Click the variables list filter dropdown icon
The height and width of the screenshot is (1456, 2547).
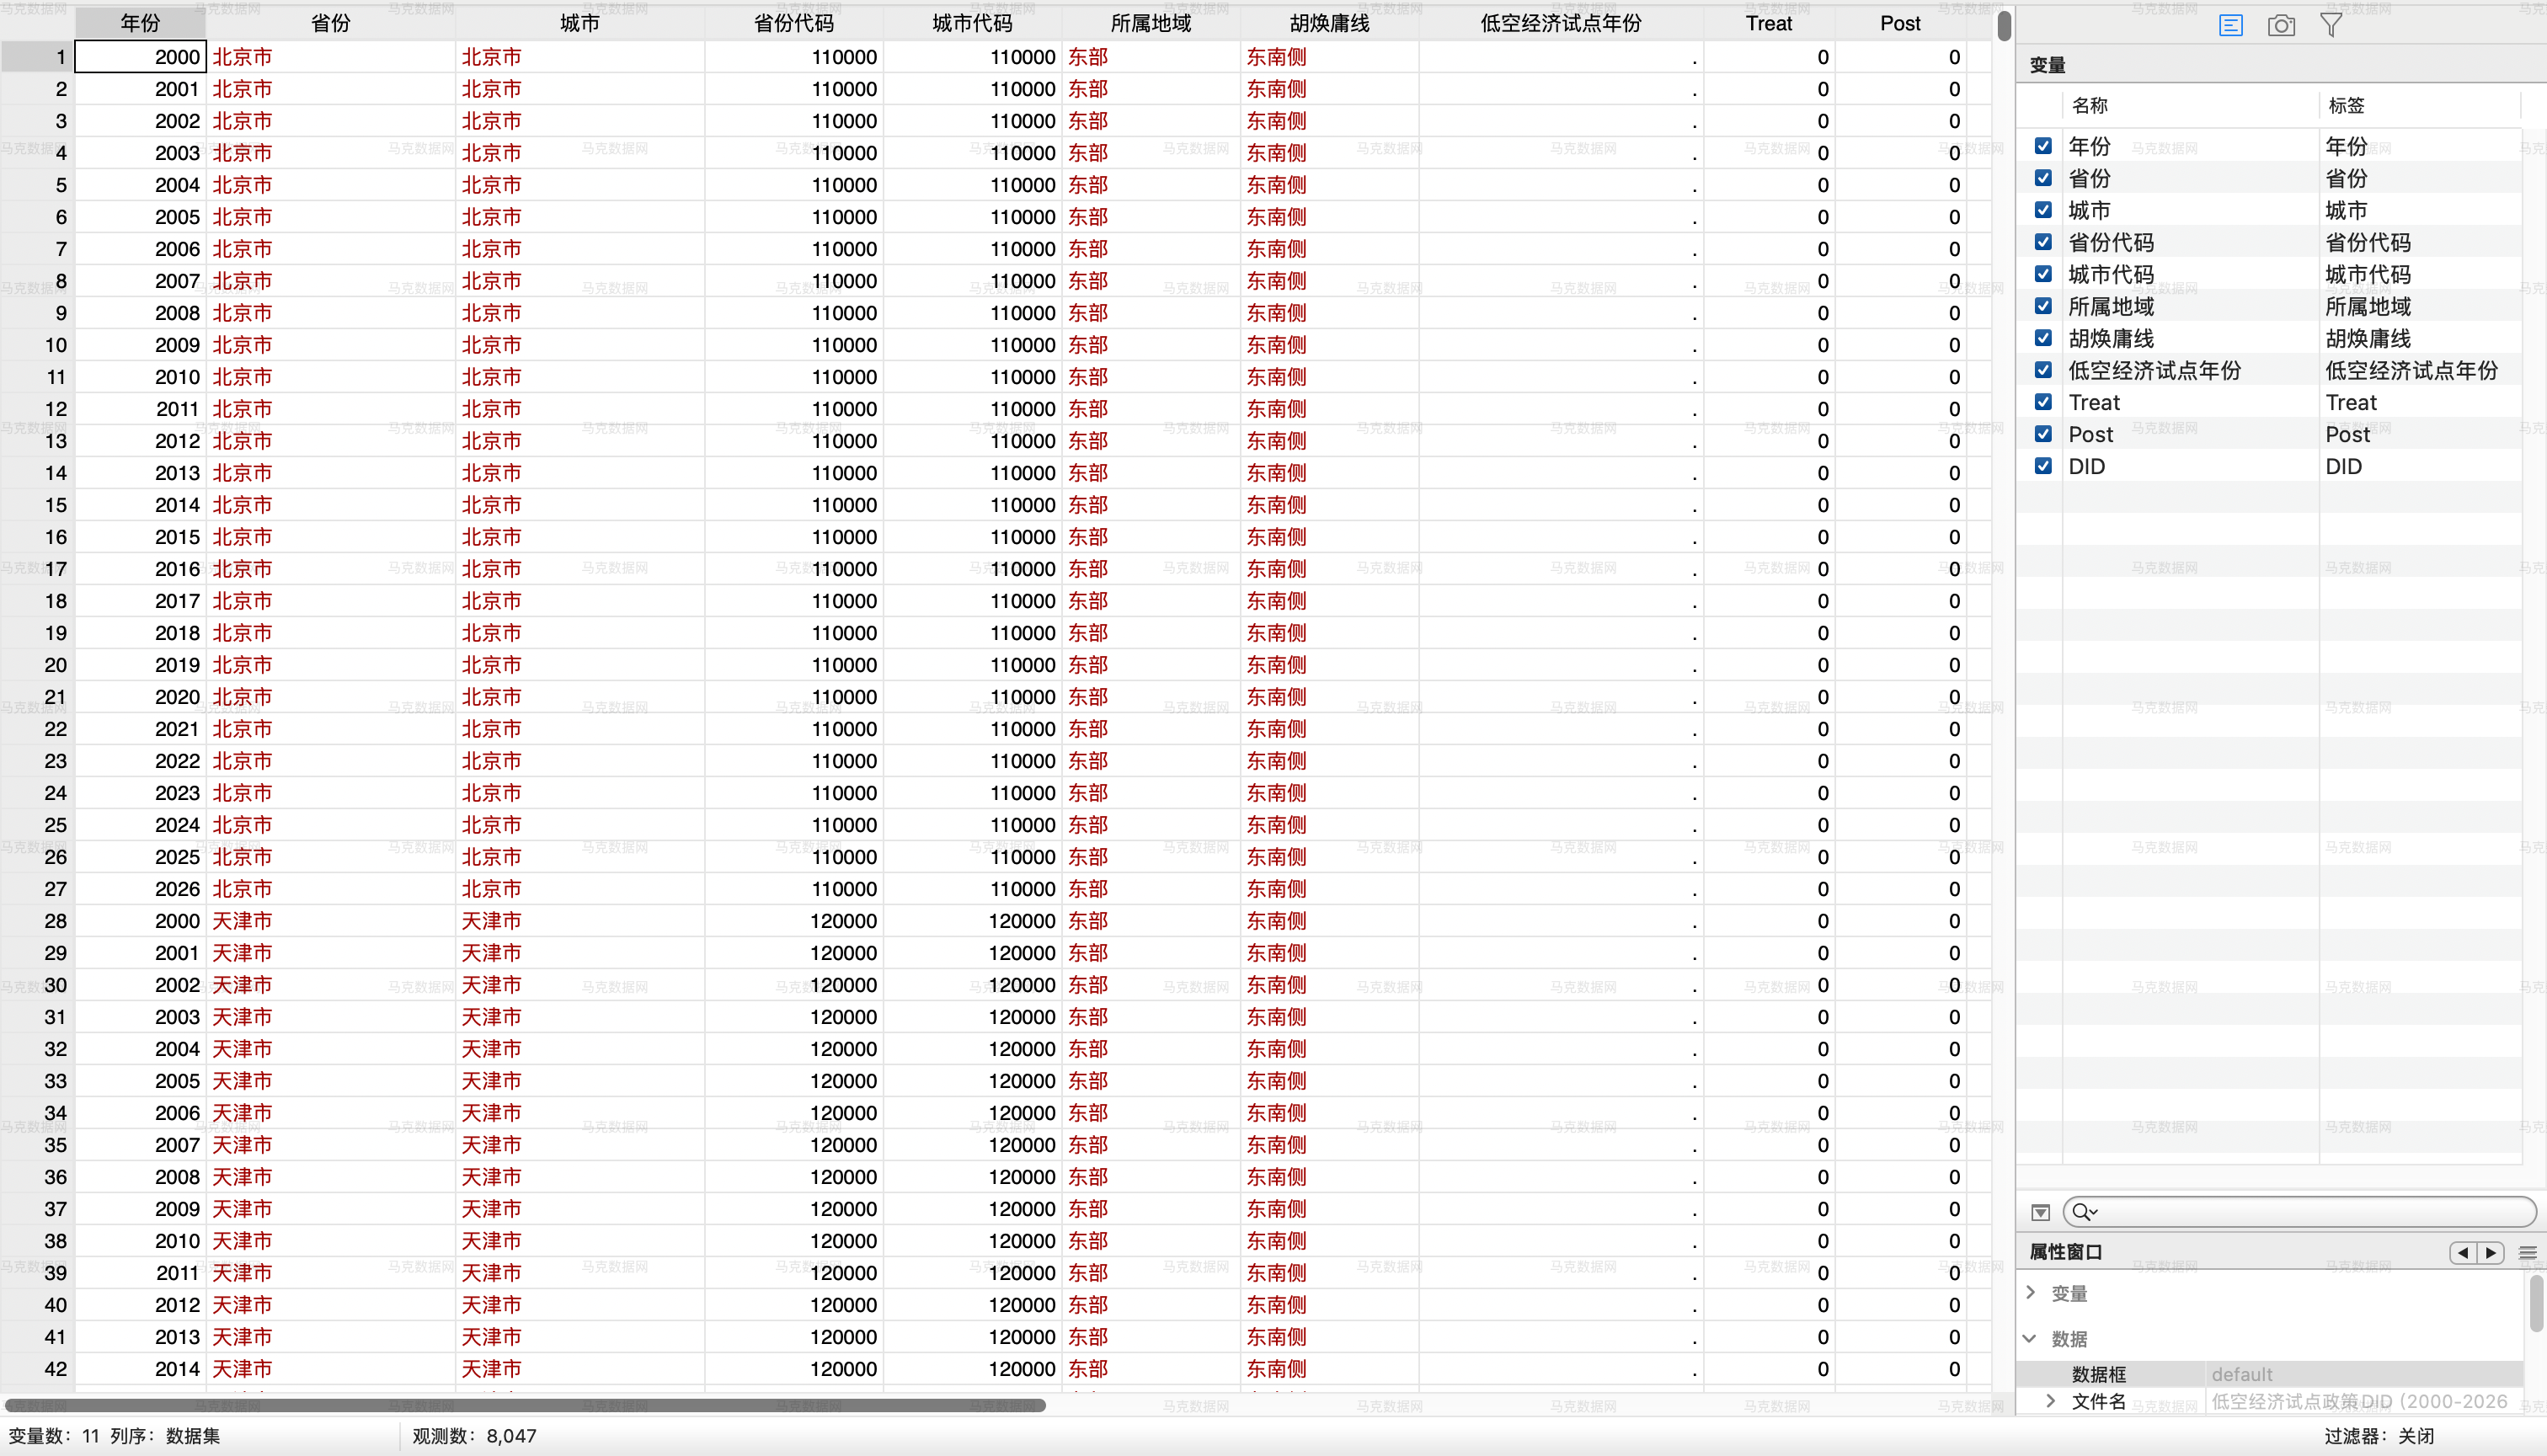click(2041, 1212)
